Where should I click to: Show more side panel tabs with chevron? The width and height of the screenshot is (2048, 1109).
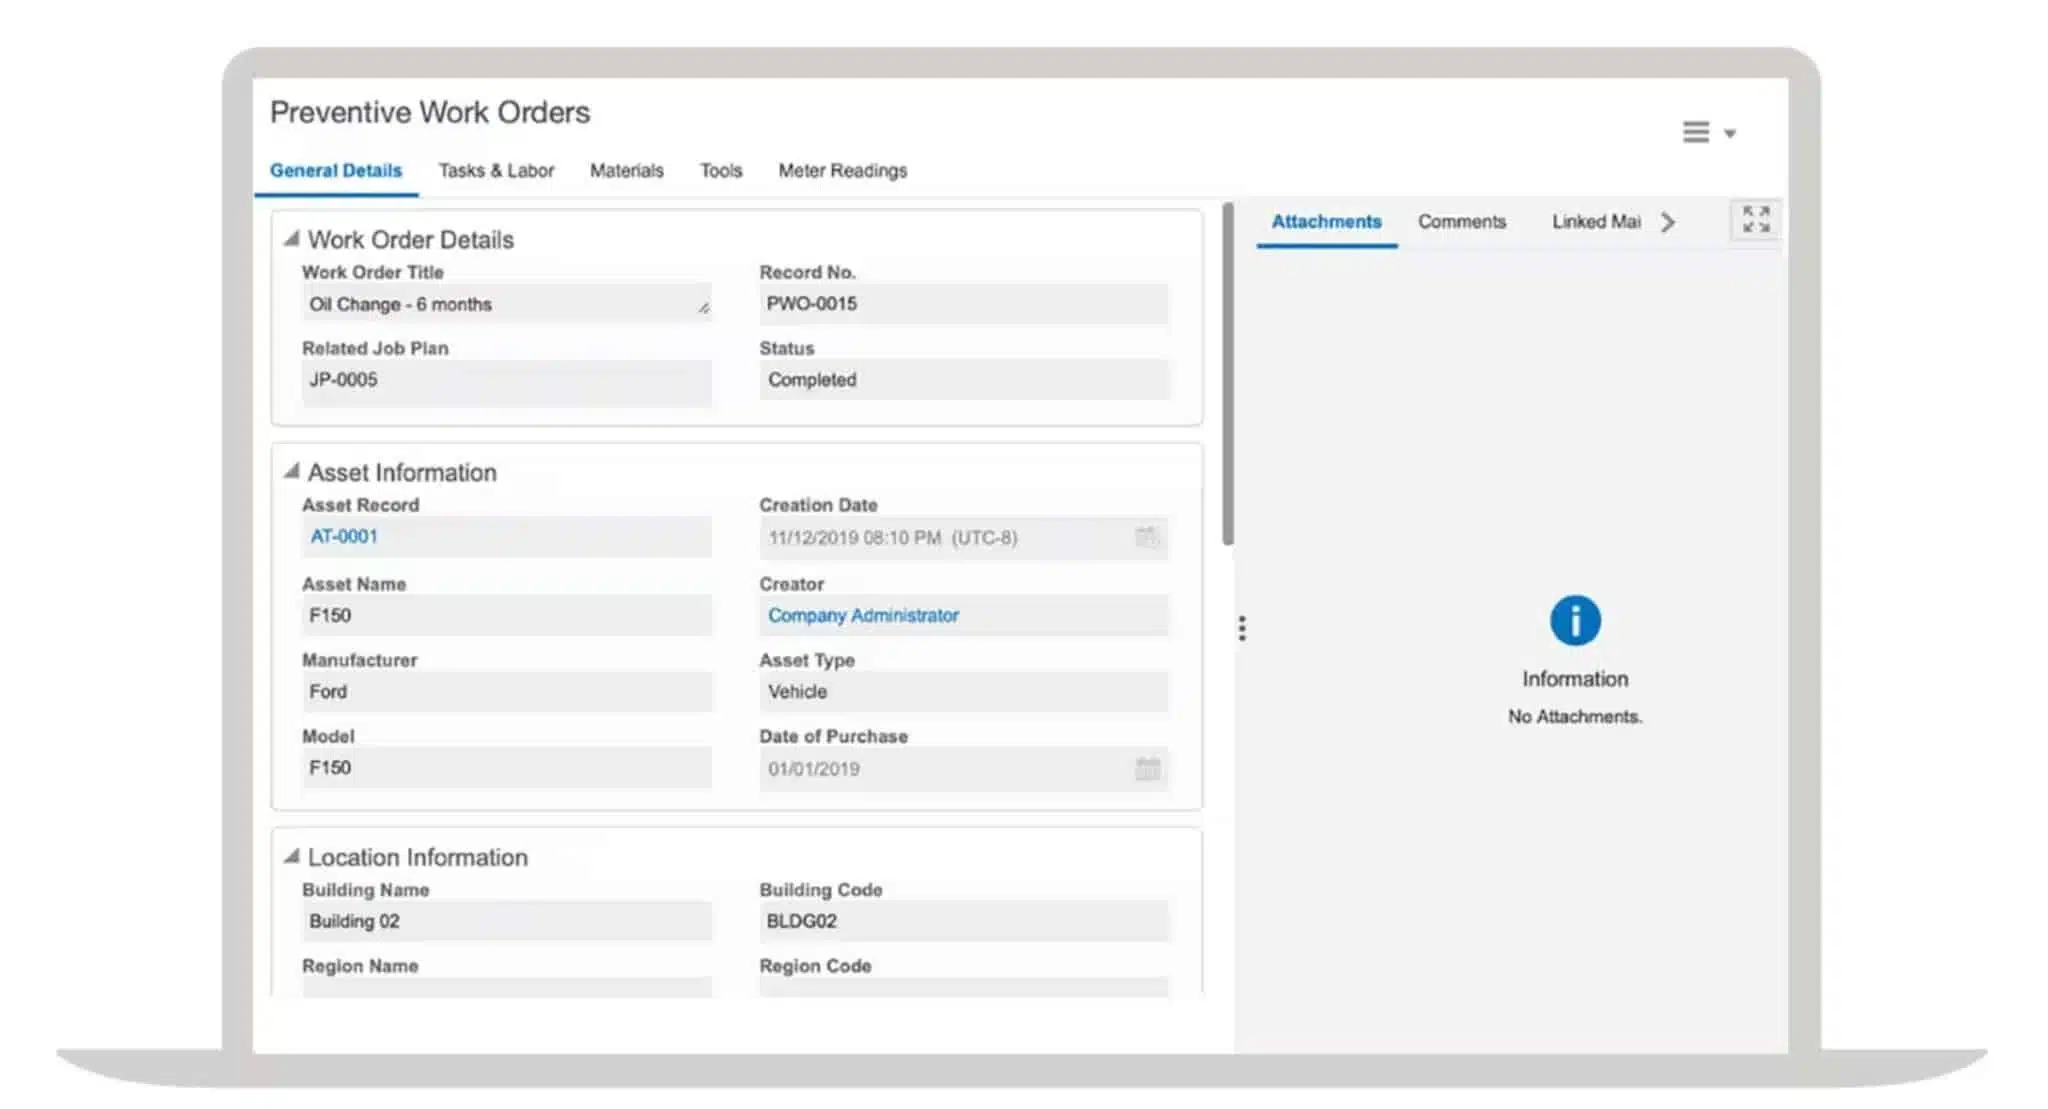click(x=1667, y=222)
